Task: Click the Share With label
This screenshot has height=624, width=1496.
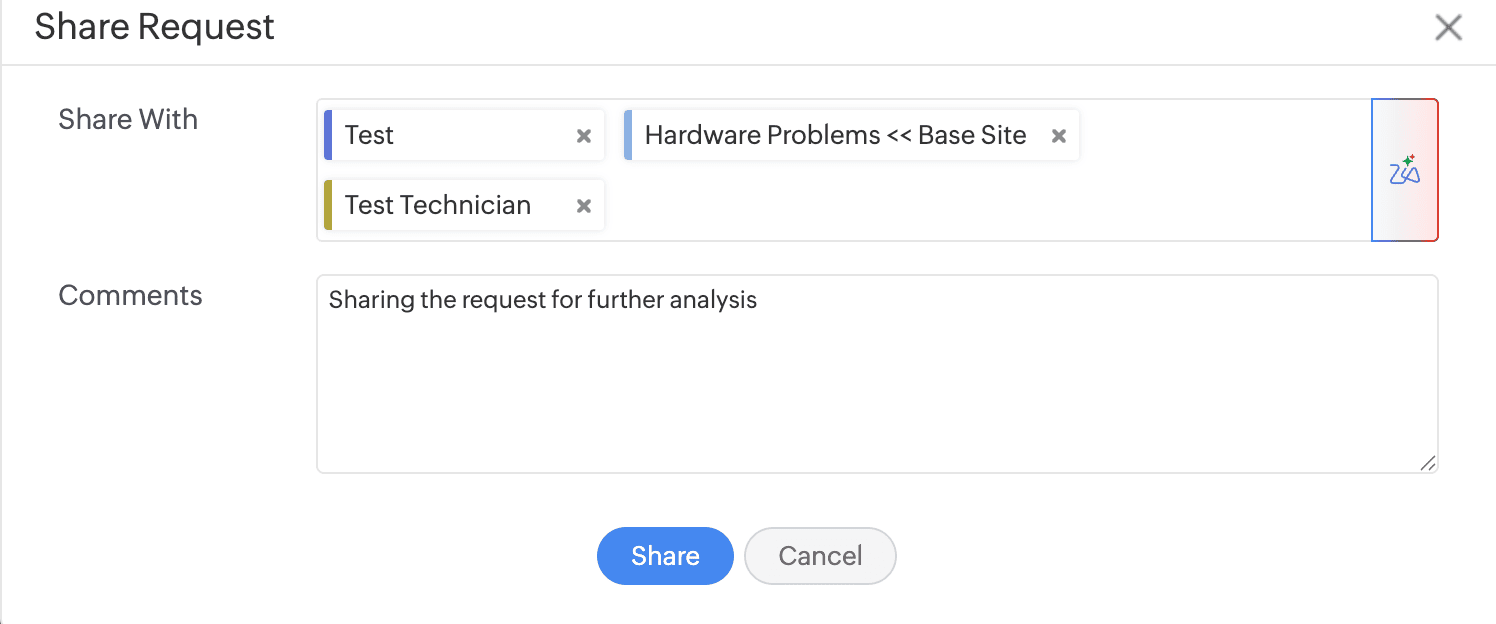Action: point(128,120)
